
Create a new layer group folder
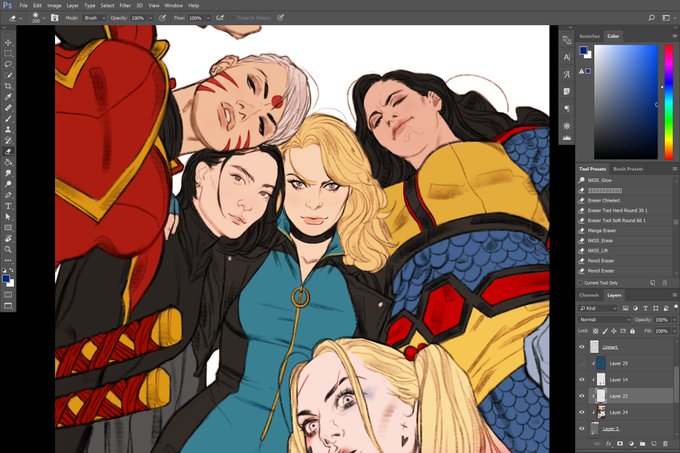coord(642,444)
